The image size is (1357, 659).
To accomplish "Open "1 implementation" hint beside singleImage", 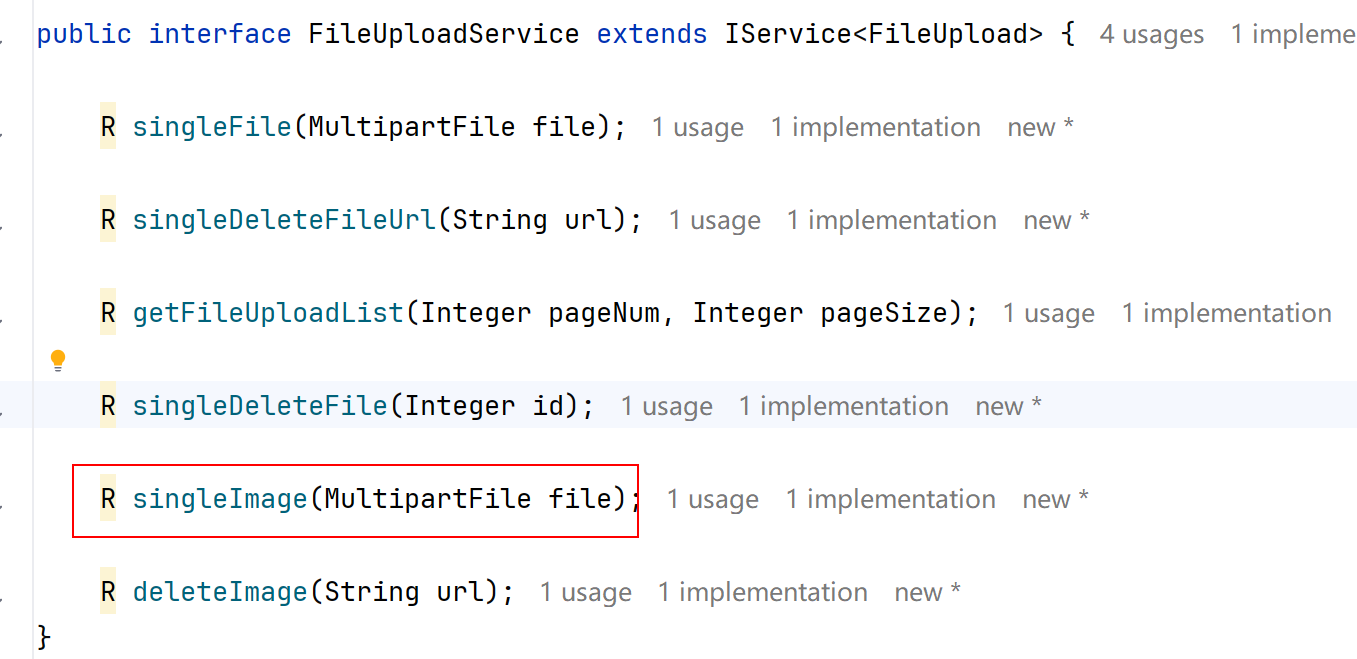I will (x=890, y=500).
